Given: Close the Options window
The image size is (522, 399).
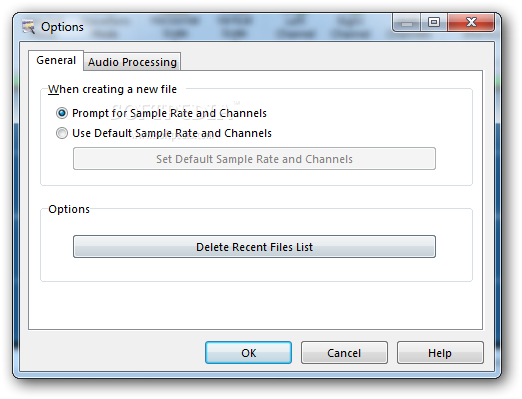Looking at the screenshot, I should (471, 22).
